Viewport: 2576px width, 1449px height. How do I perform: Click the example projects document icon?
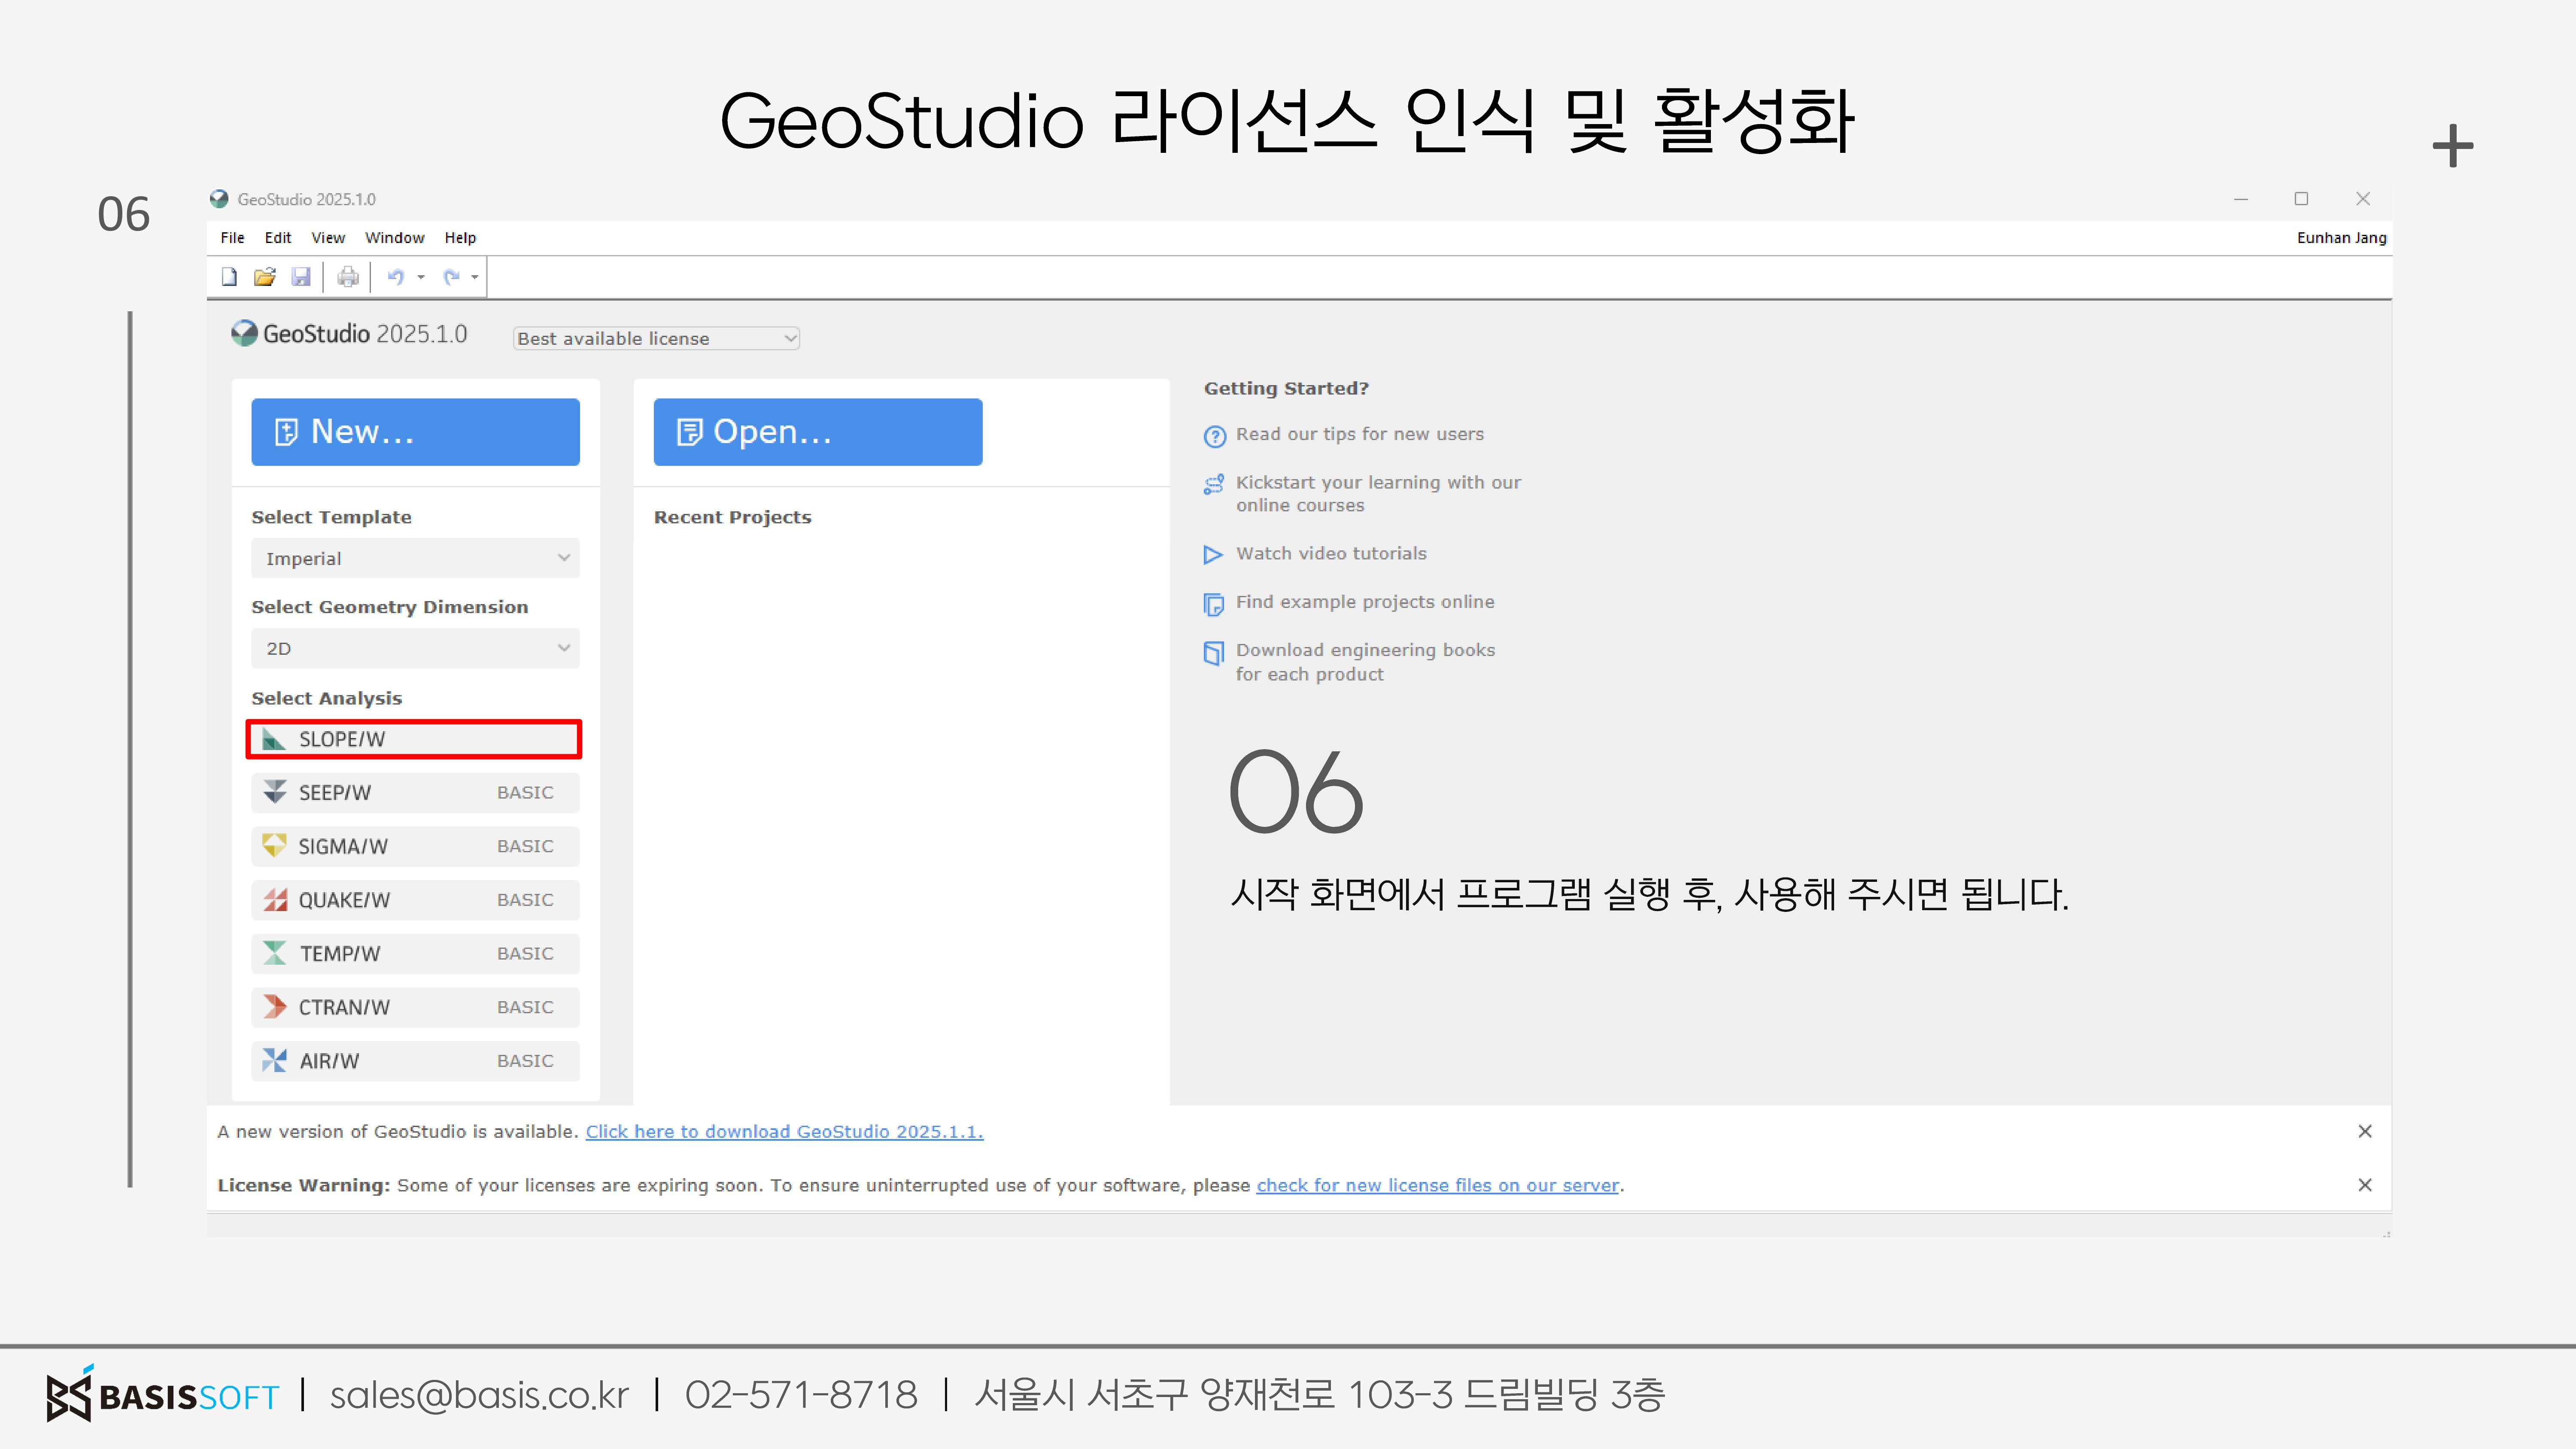coord(1214,604)
